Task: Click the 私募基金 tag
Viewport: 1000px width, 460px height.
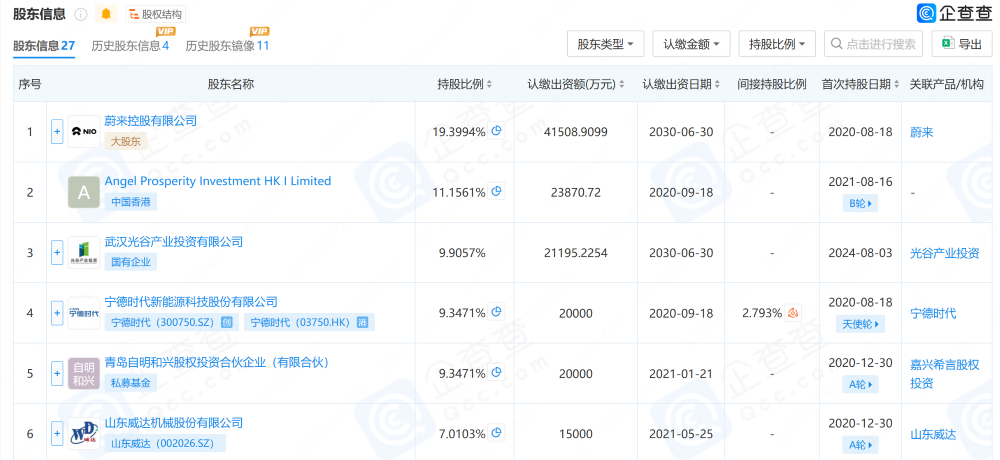Action: (x=131, y=383)
